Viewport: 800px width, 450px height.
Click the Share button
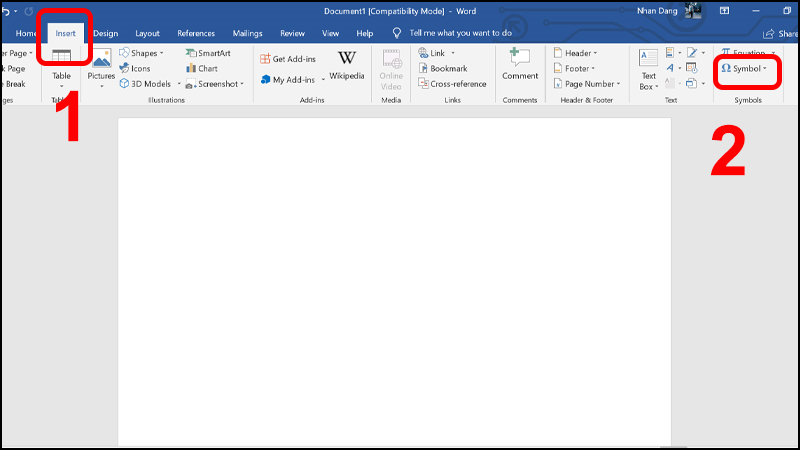780,33
